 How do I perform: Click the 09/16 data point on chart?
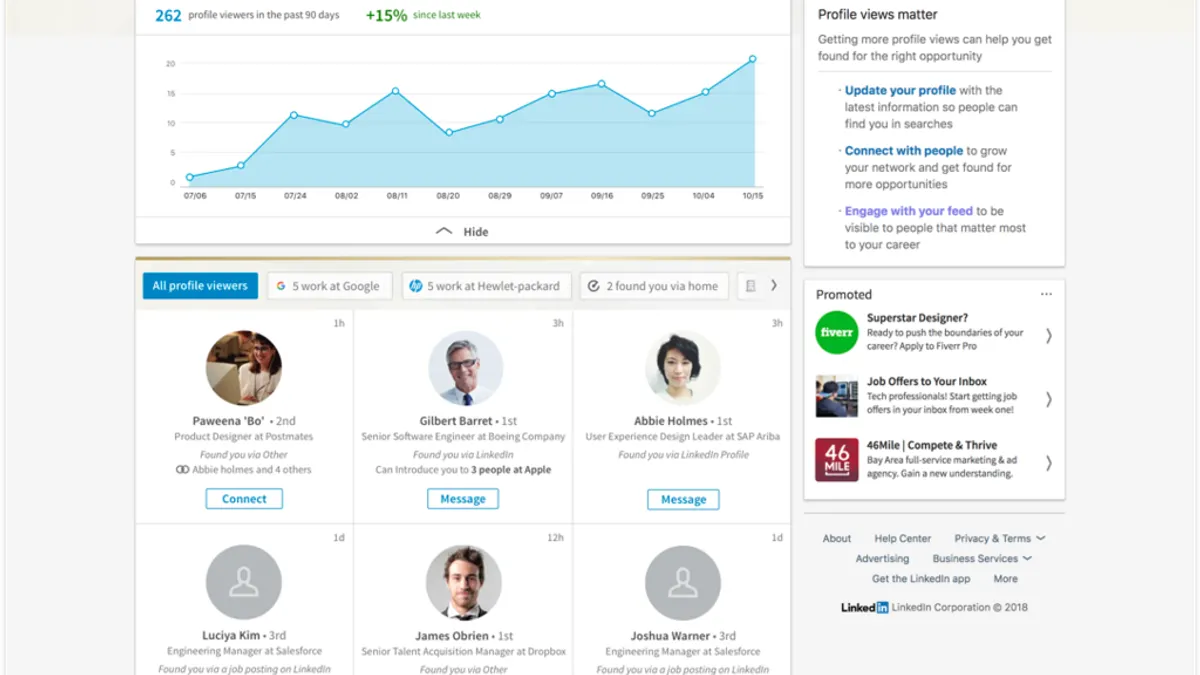point(601,84)
